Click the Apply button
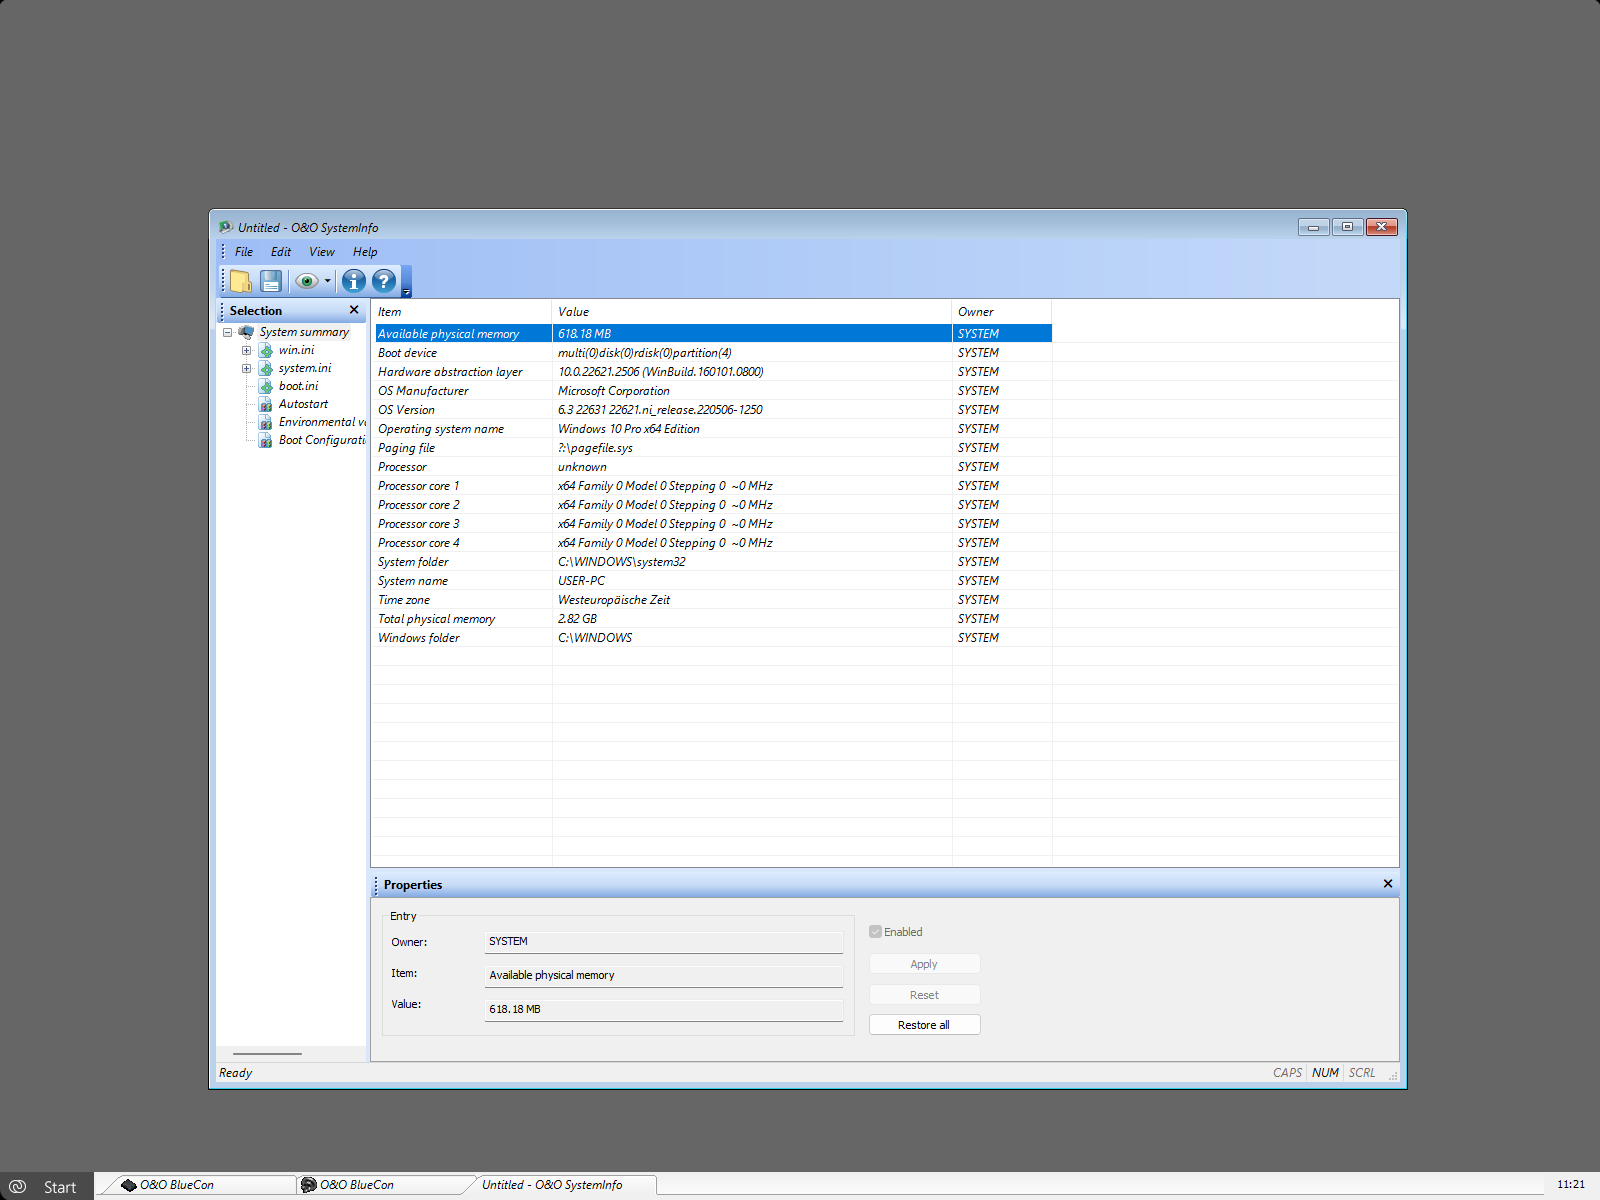1600x1200 pixels. [x=924, y=964]
